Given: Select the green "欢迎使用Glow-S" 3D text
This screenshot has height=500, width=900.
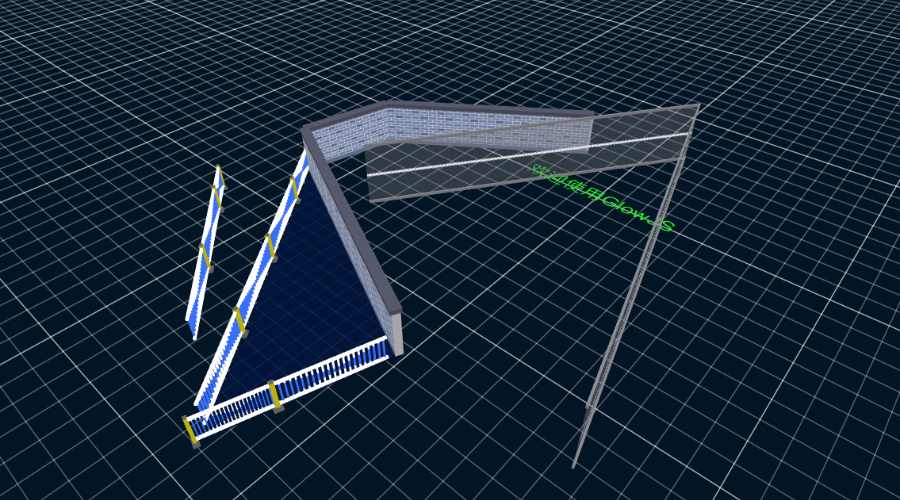Looking at the screenshot, I should point(601,199).
